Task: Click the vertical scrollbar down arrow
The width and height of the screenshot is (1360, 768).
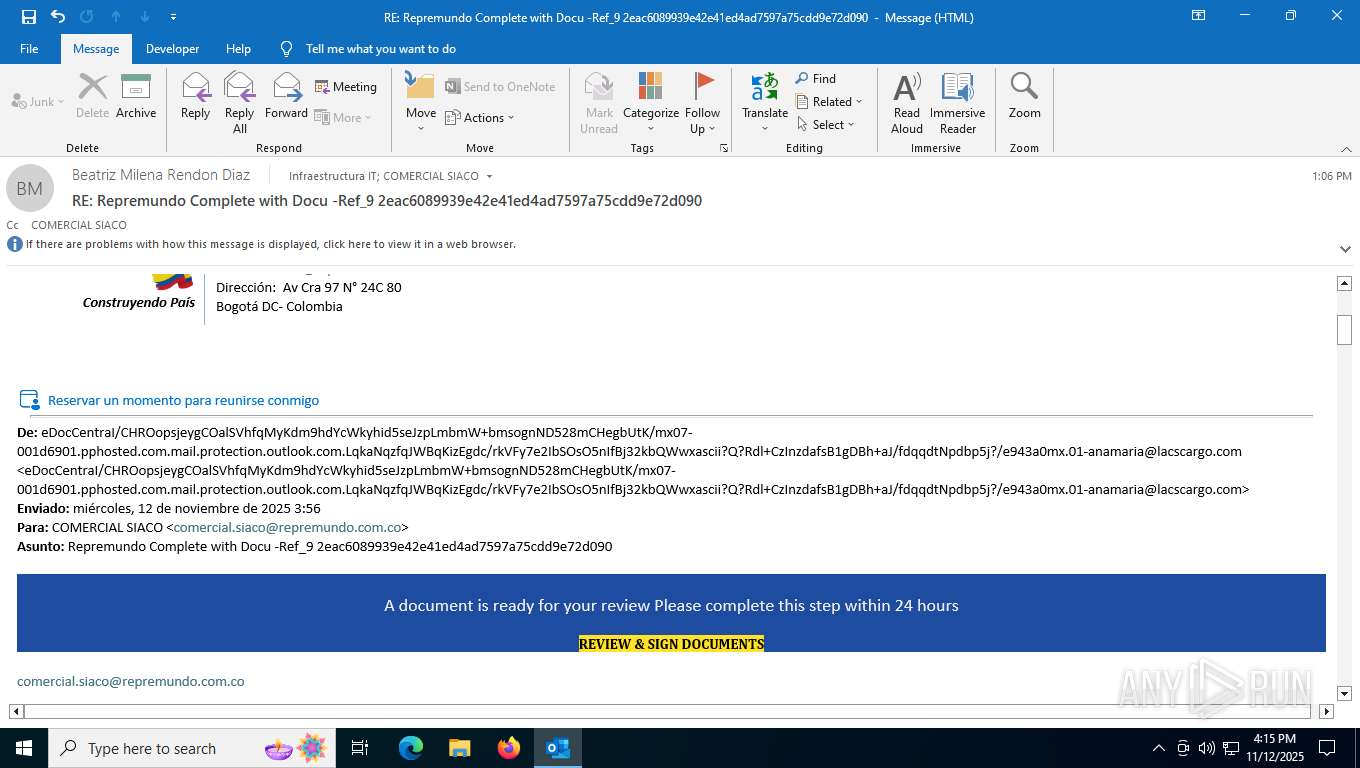Action: coord(1345,693)
